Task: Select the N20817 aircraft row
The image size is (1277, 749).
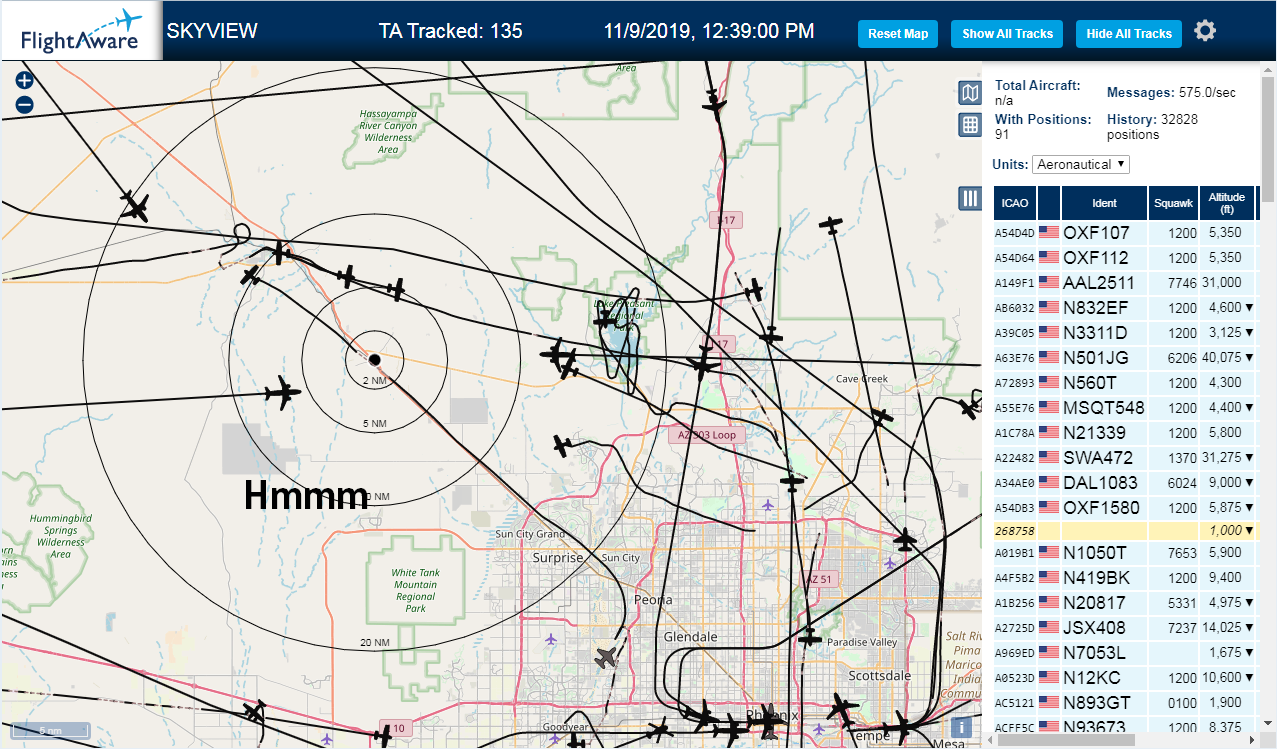Action: pos(1127,602)
